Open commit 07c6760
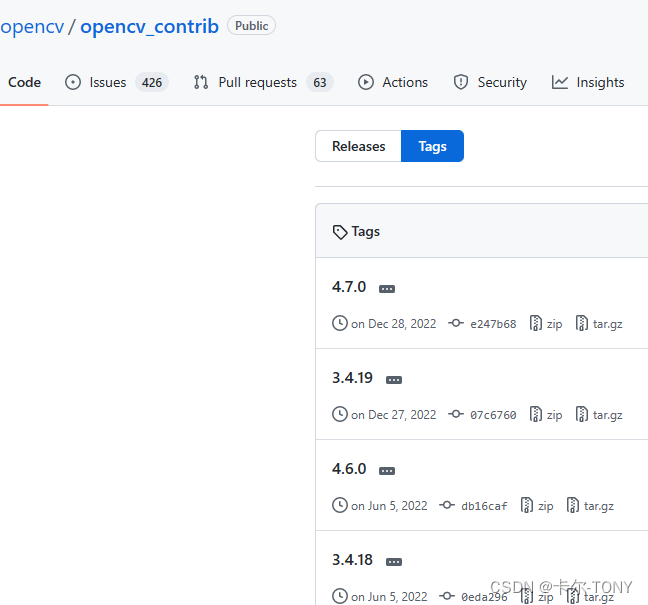Screen dimensions: 648x605 point(493,415)
